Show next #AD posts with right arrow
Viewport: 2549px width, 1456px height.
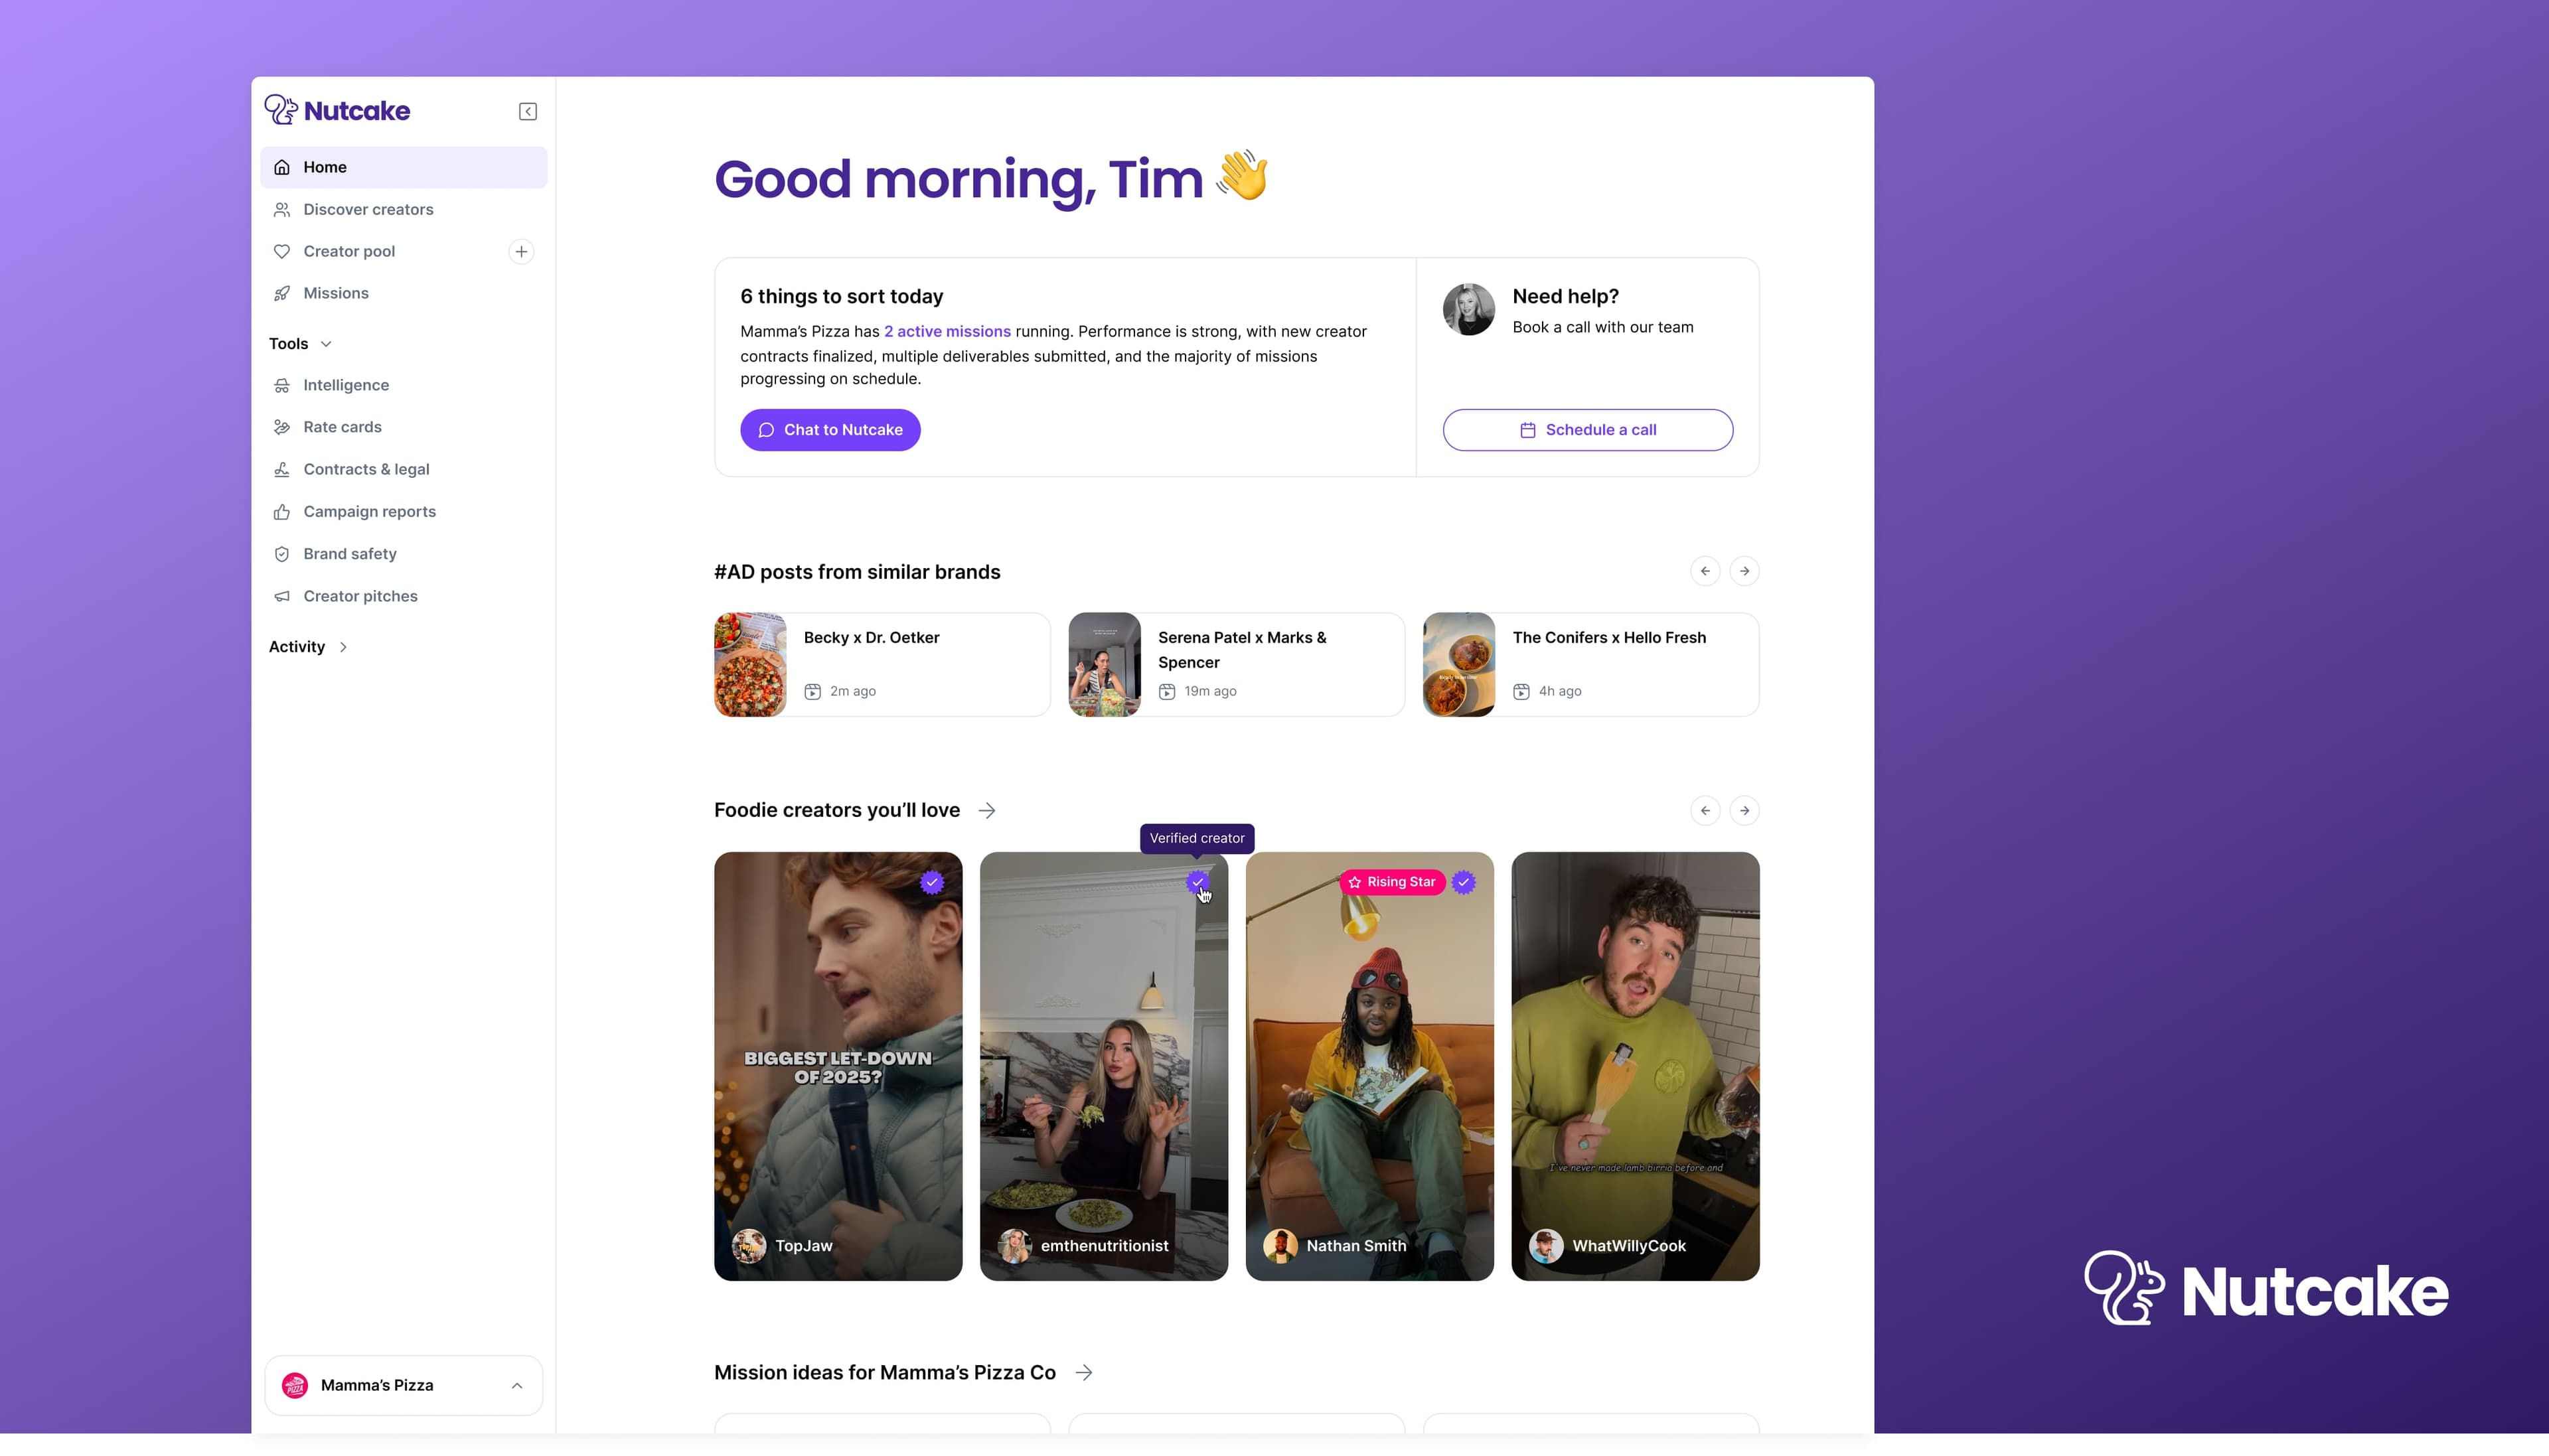(1744, 571)
